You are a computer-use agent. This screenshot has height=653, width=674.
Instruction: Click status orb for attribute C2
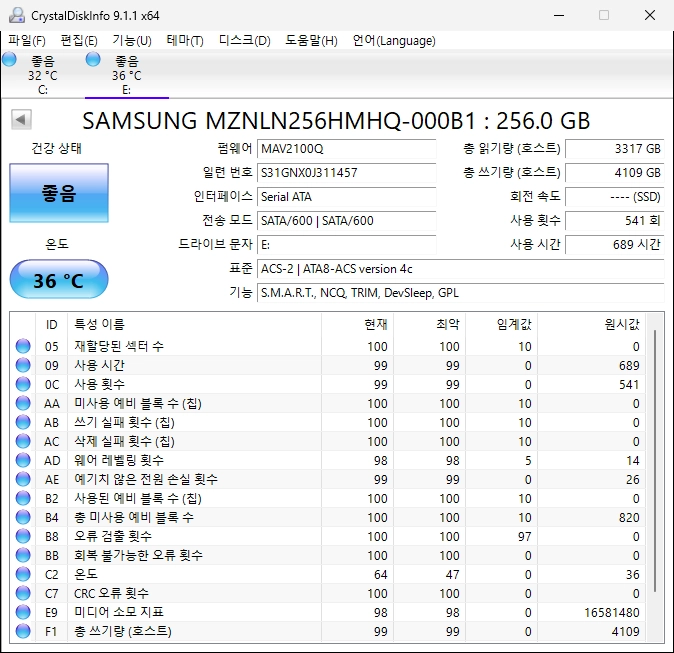pos(23,574)
